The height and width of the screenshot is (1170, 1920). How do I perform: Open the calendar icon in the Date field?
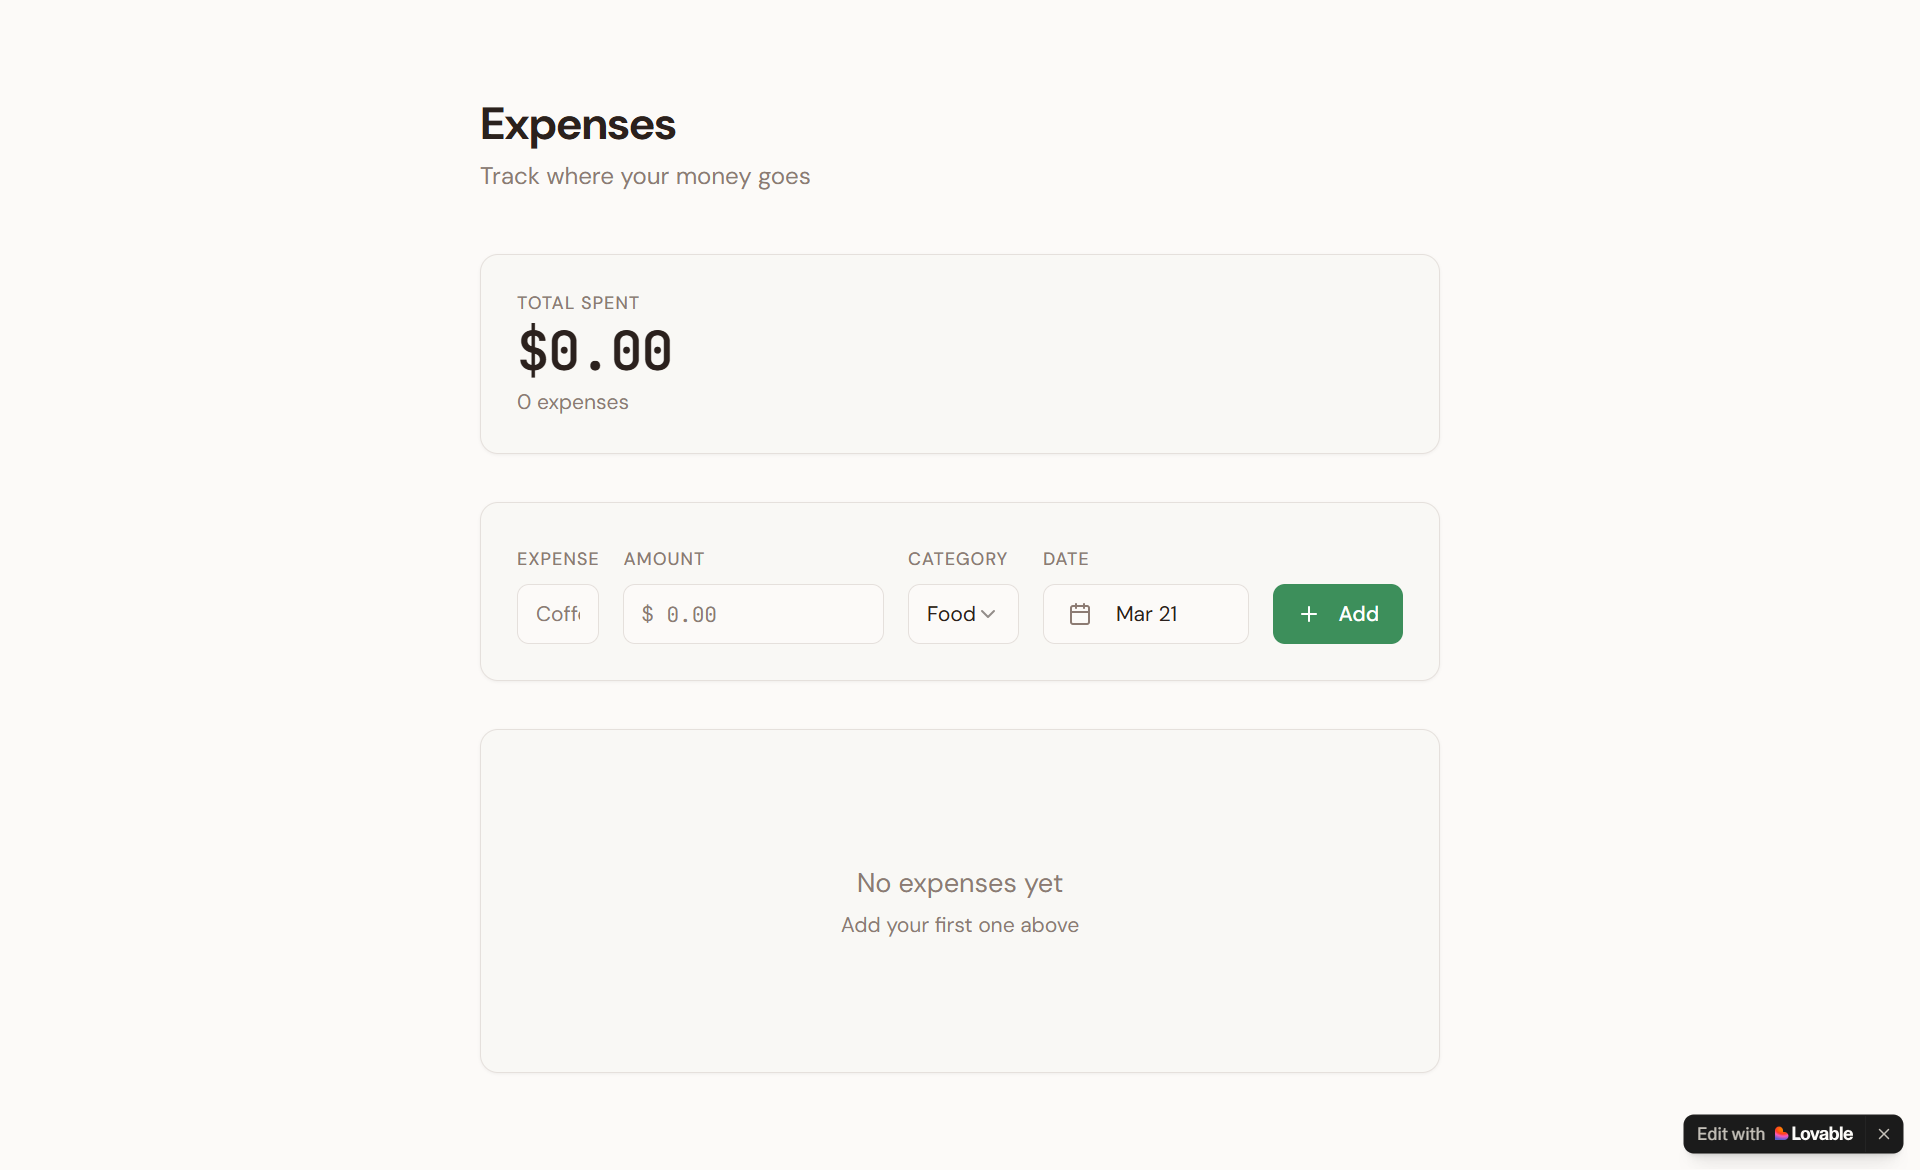pyautogui.click(x=1080, y=614)
